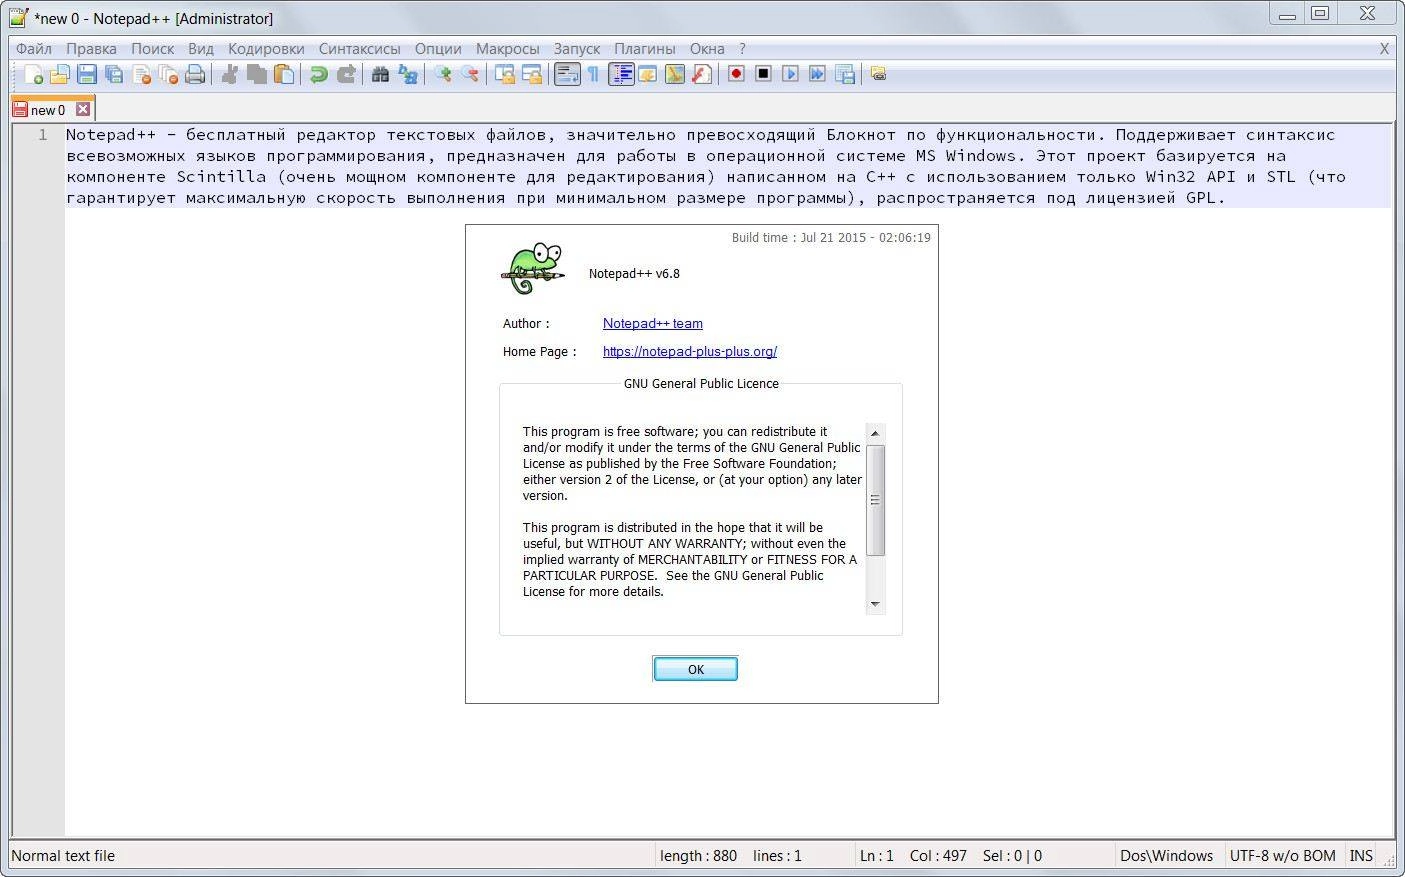Open the notepad-plus-plus.org home page link
Image resolution: width=1405 pixels, height=877 pixels.
(x=690, y=351)
